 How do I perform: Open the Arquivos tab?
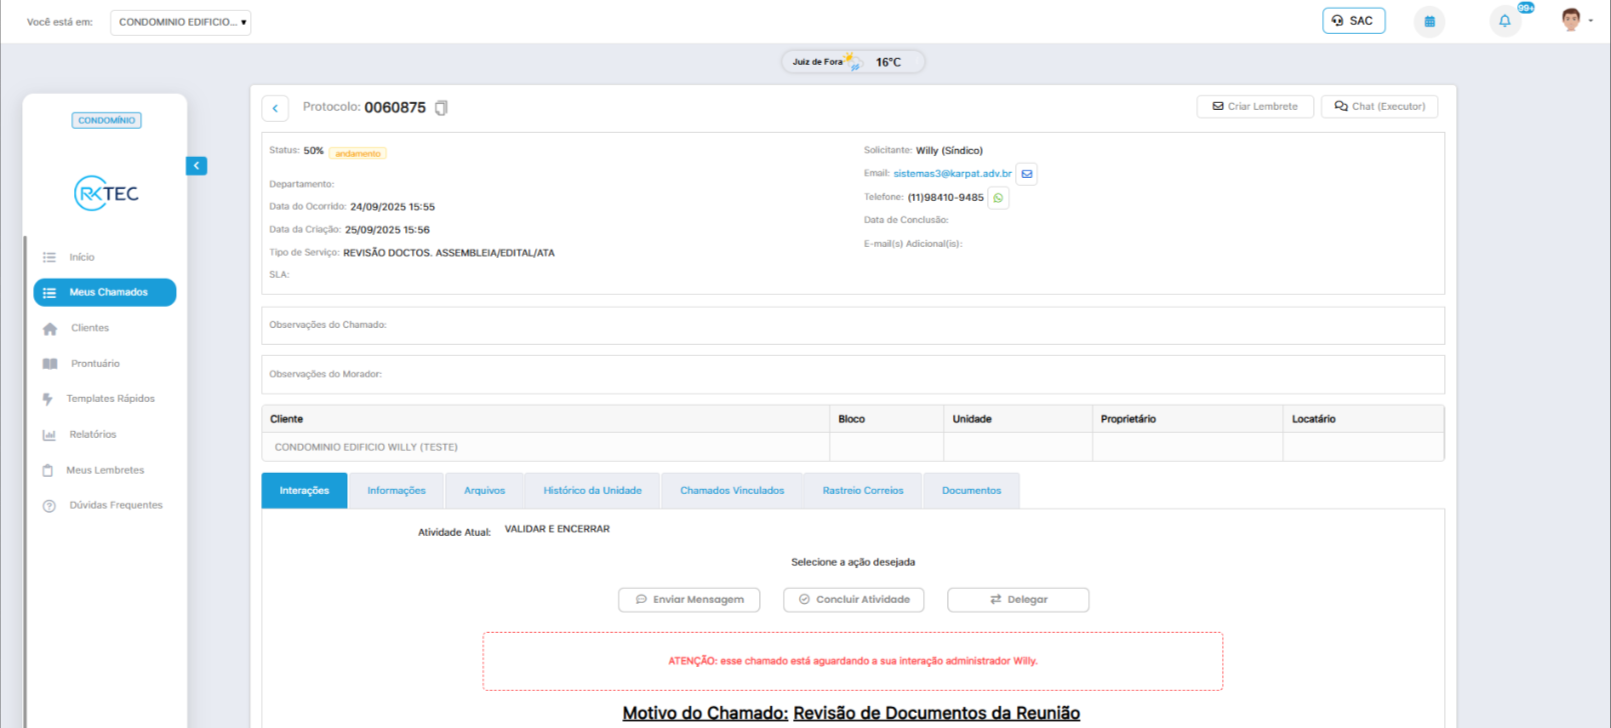point(484,491)
